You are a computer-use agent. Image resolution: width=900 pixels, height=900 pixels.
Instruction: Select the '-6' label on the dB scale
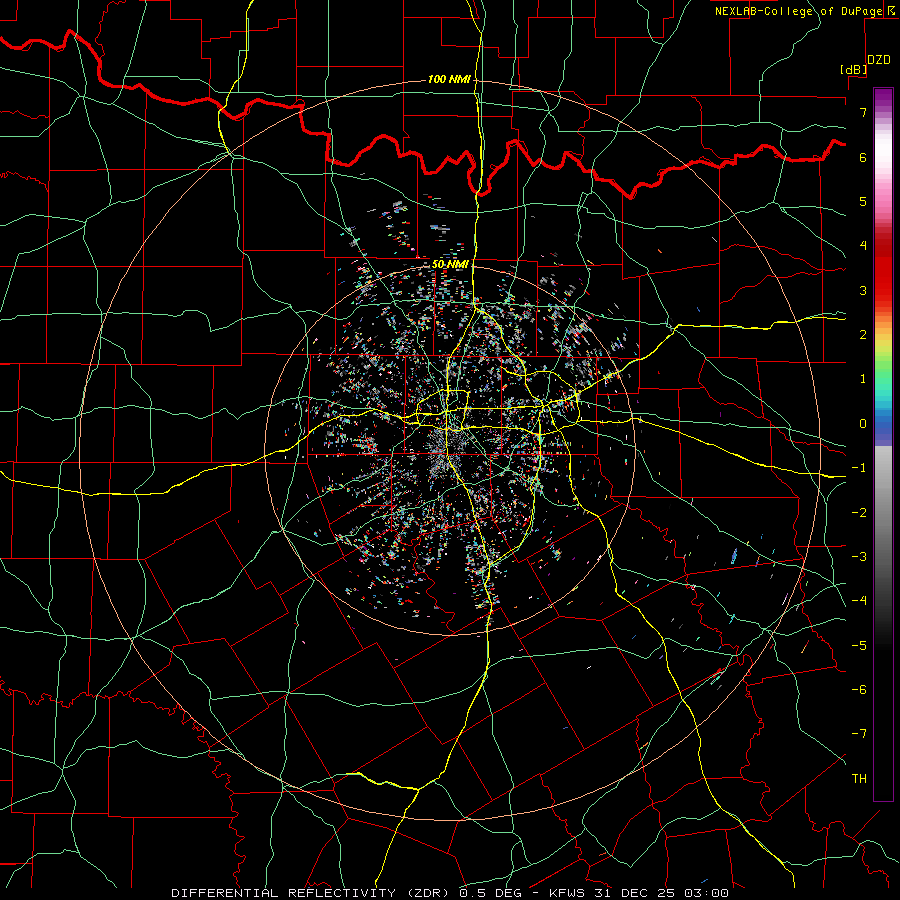(x=859, y=690)
